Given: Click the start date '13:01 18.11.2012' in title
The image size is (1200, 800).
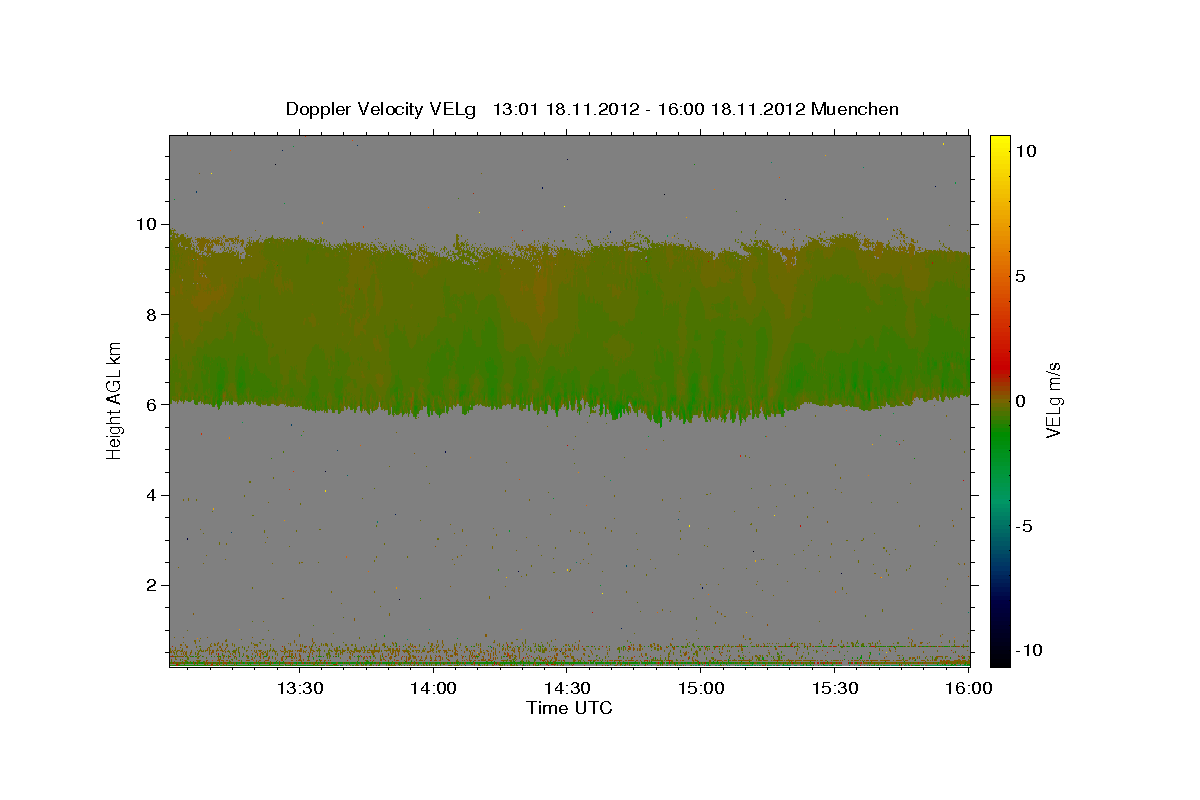Looking at the screenshot, I should [x=565, y=109].
